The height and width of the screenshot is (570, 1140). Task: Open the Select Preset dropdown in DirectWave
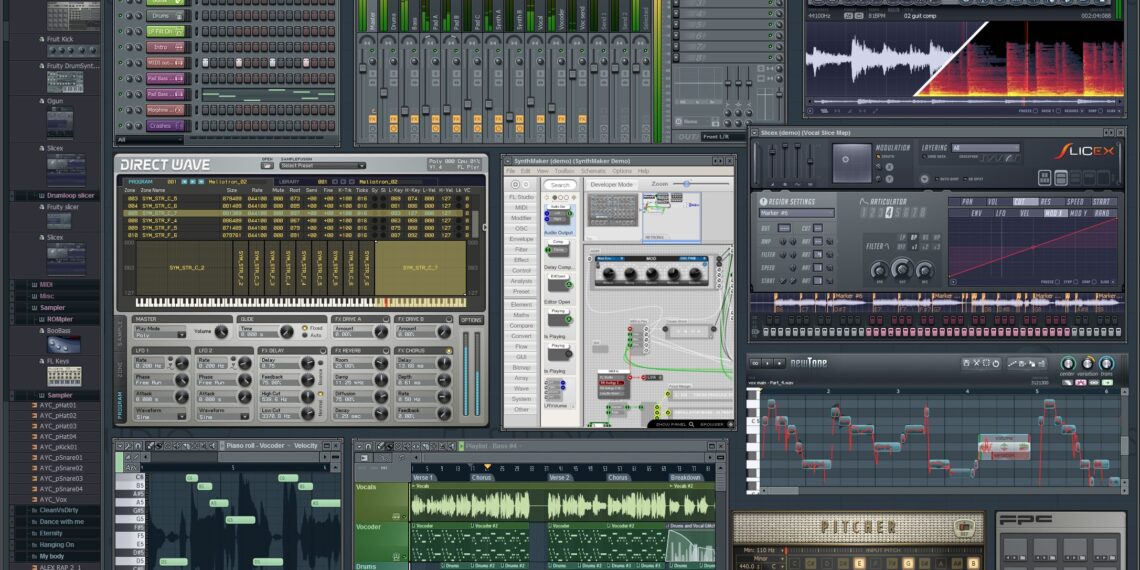[320, 166]
